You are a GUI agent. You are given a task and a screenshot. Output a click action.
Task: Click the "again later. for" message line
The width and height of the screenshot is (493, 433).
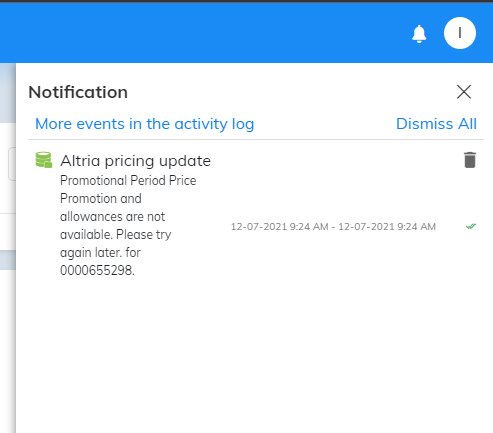point(100,253)
